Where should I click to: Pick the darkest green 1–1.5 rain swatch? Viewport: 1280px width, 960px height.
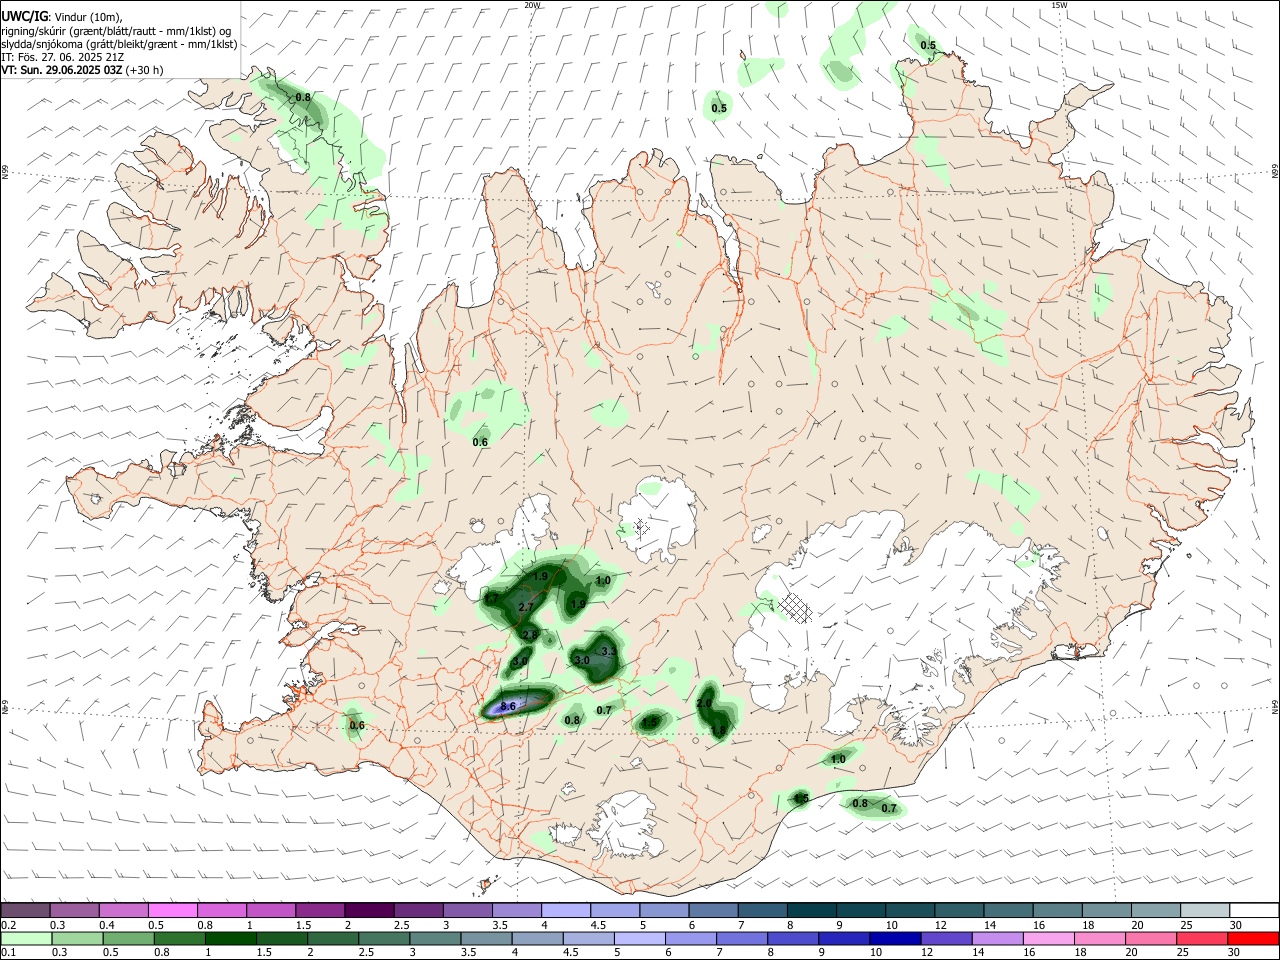point(230,938)
